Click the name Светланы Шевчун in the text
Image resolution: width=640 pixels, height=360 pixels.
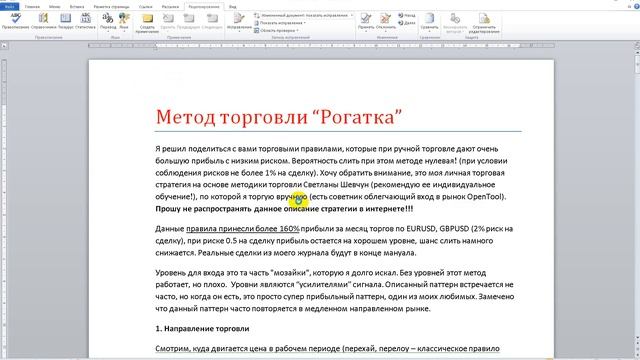click(336, 185)
